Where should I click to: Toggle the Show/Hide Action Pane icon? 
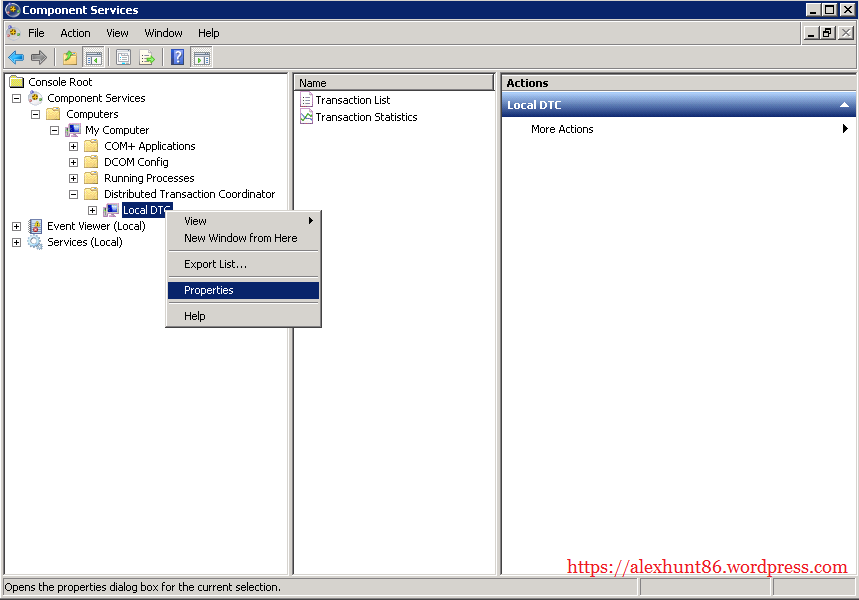(202, 57)
